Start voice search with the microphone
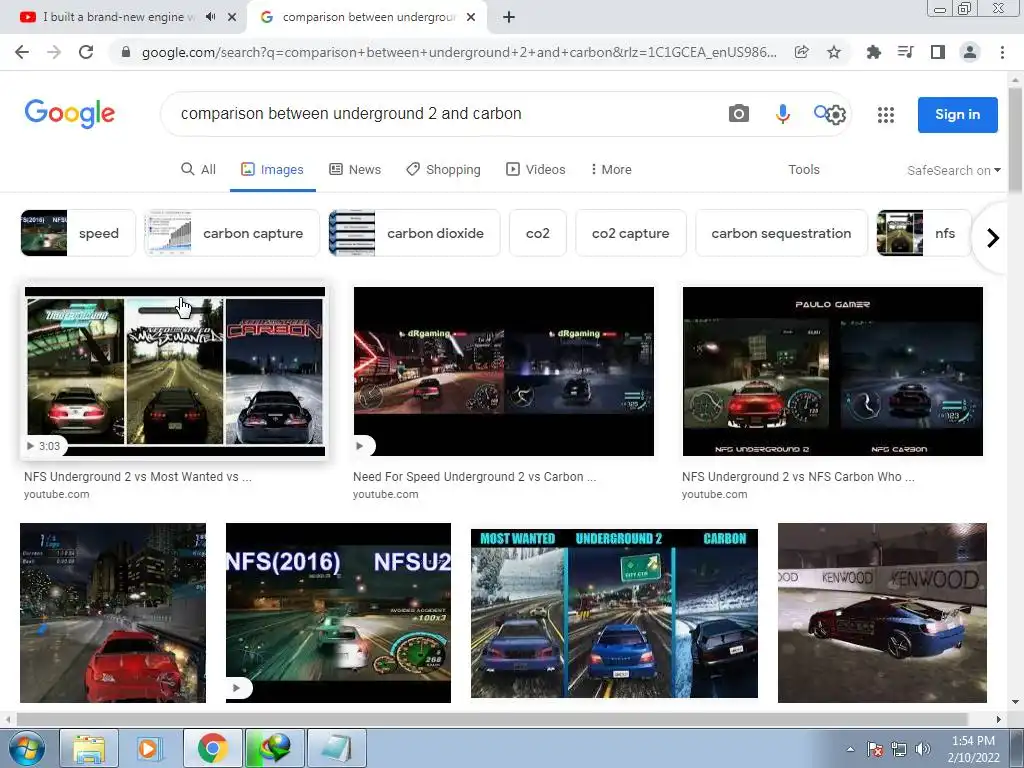This screenshot has width=1024, height=768. tap(782, 114)
